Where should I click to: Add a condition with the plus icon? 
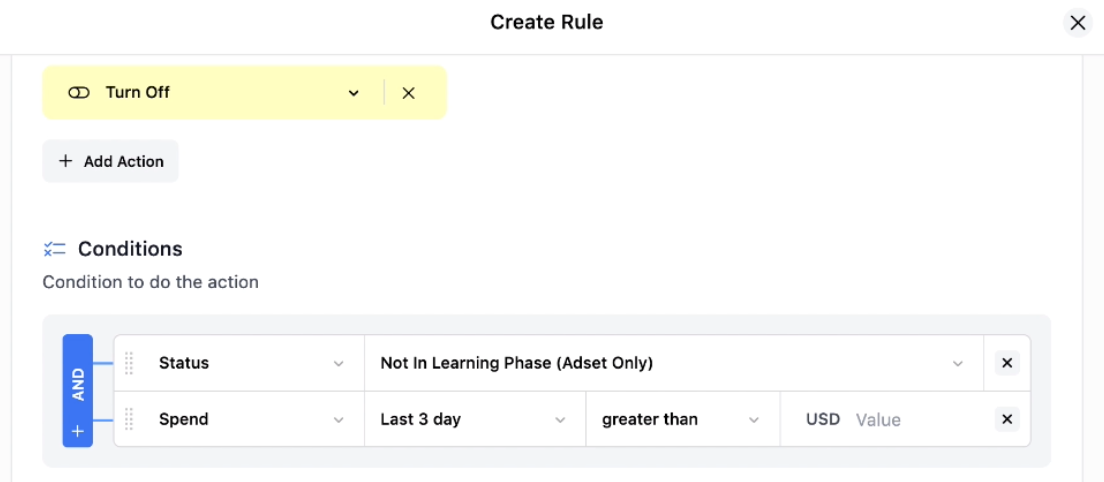[77, 431]
